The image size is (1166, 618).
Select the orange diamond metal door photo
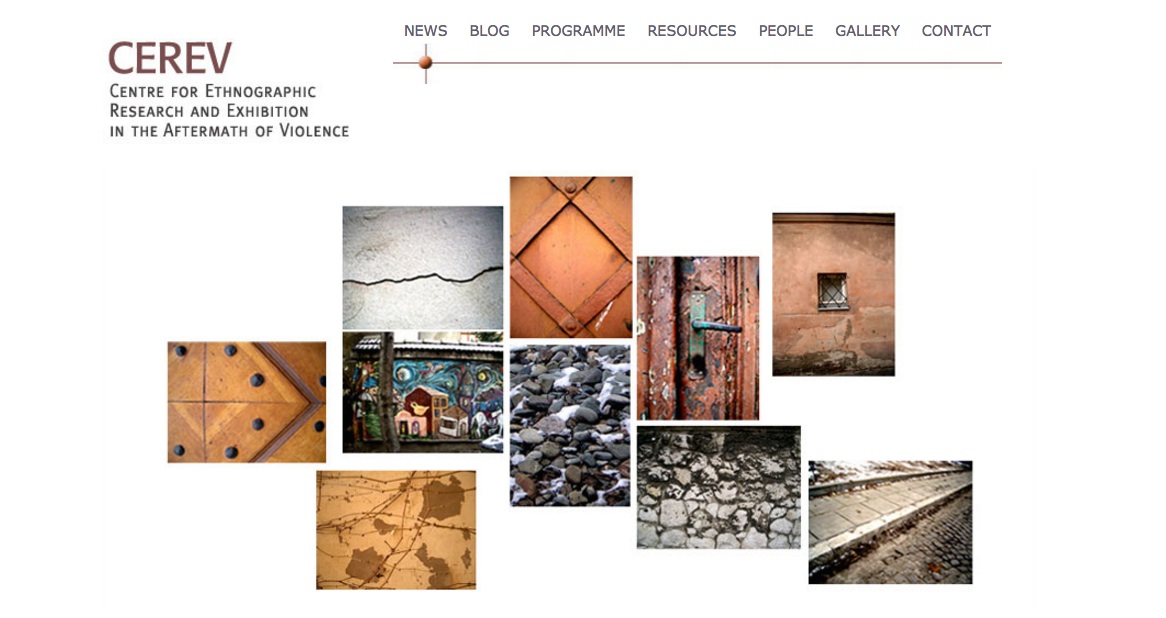[x=571, y=257]
